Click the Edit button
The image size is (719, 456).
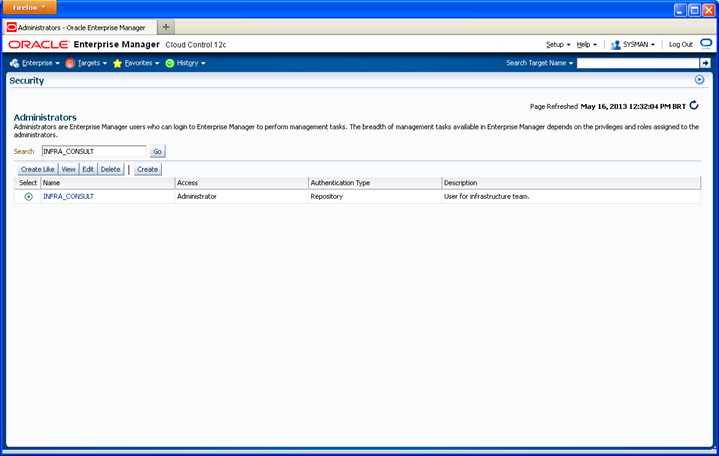88,169
